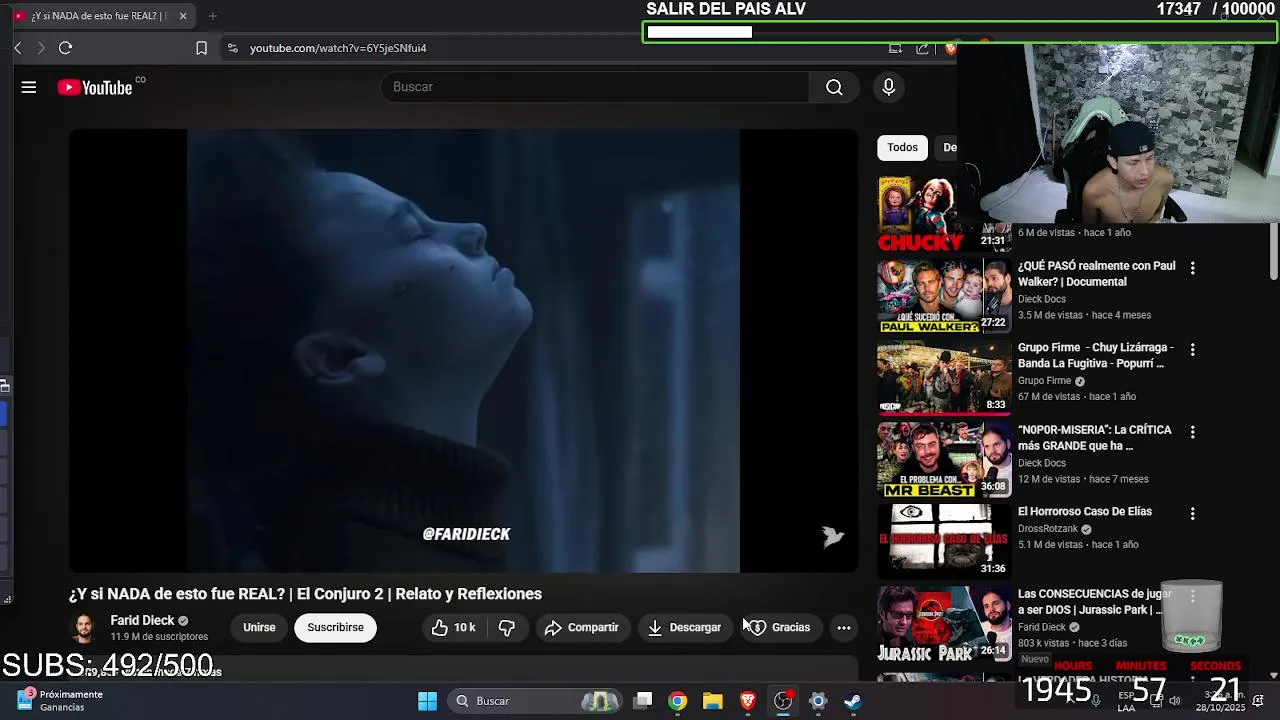Open the settings gear app in taskbar
The width and height of the screenshot is (1280, 720).
[x=818, y=701]
